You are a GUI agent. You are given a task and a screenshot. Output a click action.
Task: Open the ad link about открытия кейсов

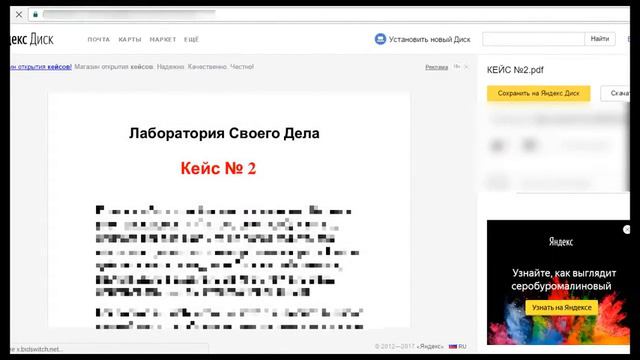coord(41,67)
